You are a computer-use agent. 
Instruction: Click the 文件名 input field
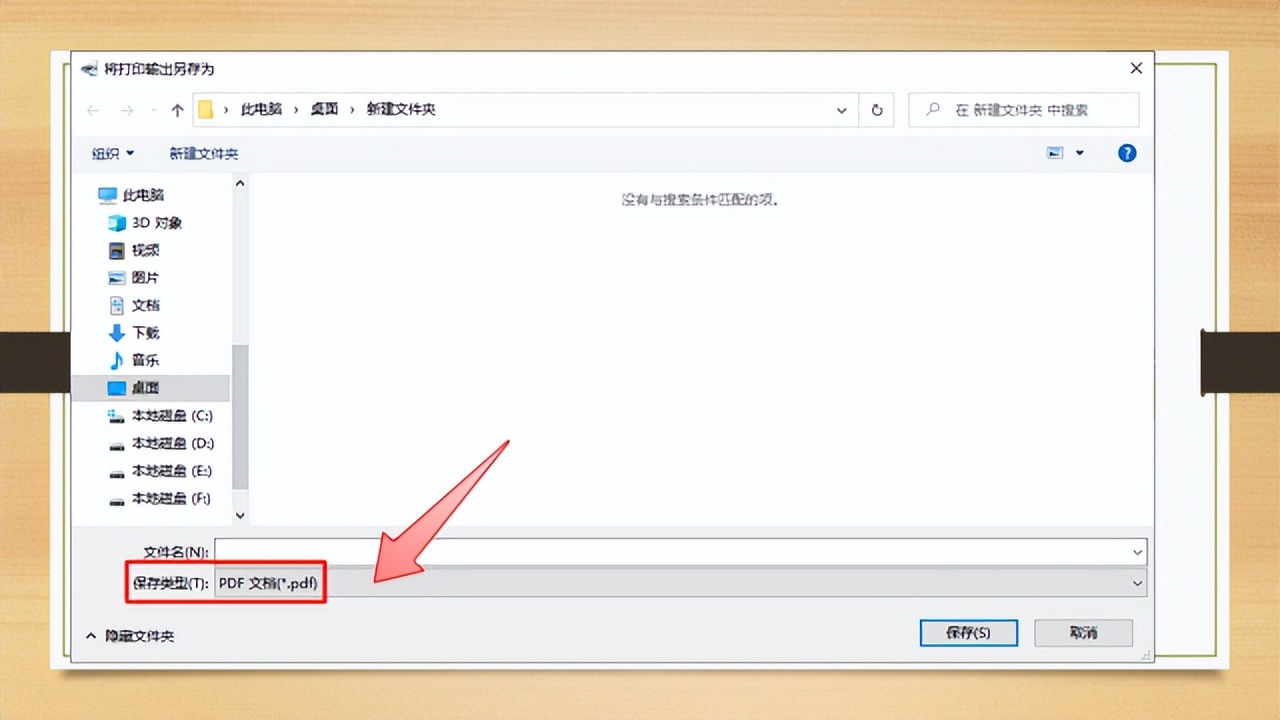click(680, 552)
